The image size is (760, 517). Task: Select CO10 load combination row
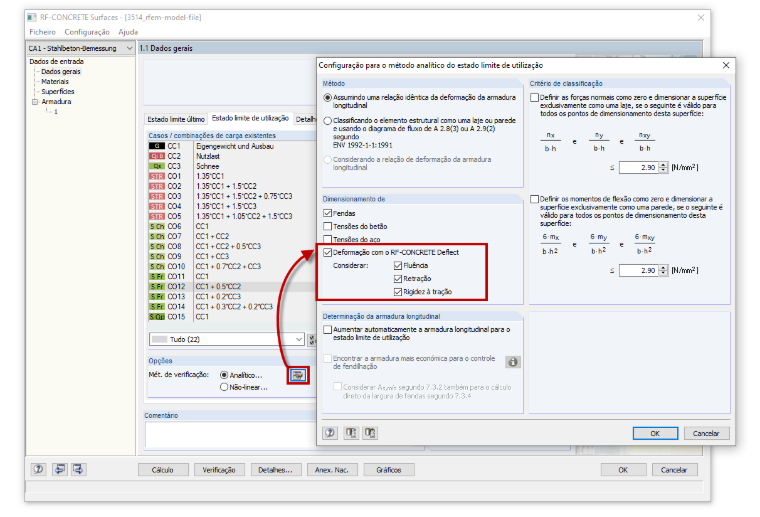click(x=233, y=266)
